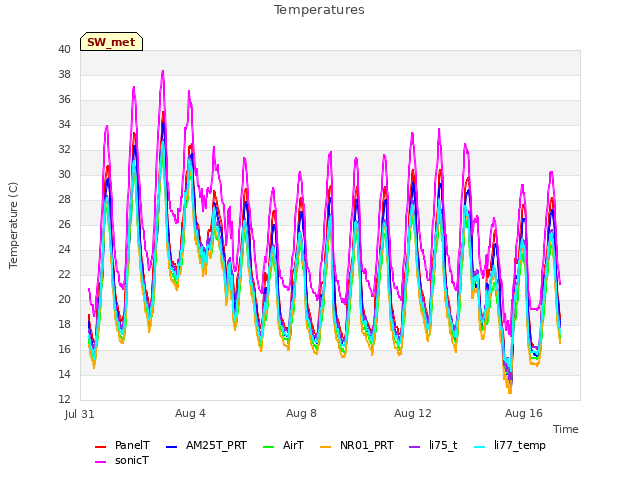
Task: Select the PanelT legend entry
Action: point(132,445)
